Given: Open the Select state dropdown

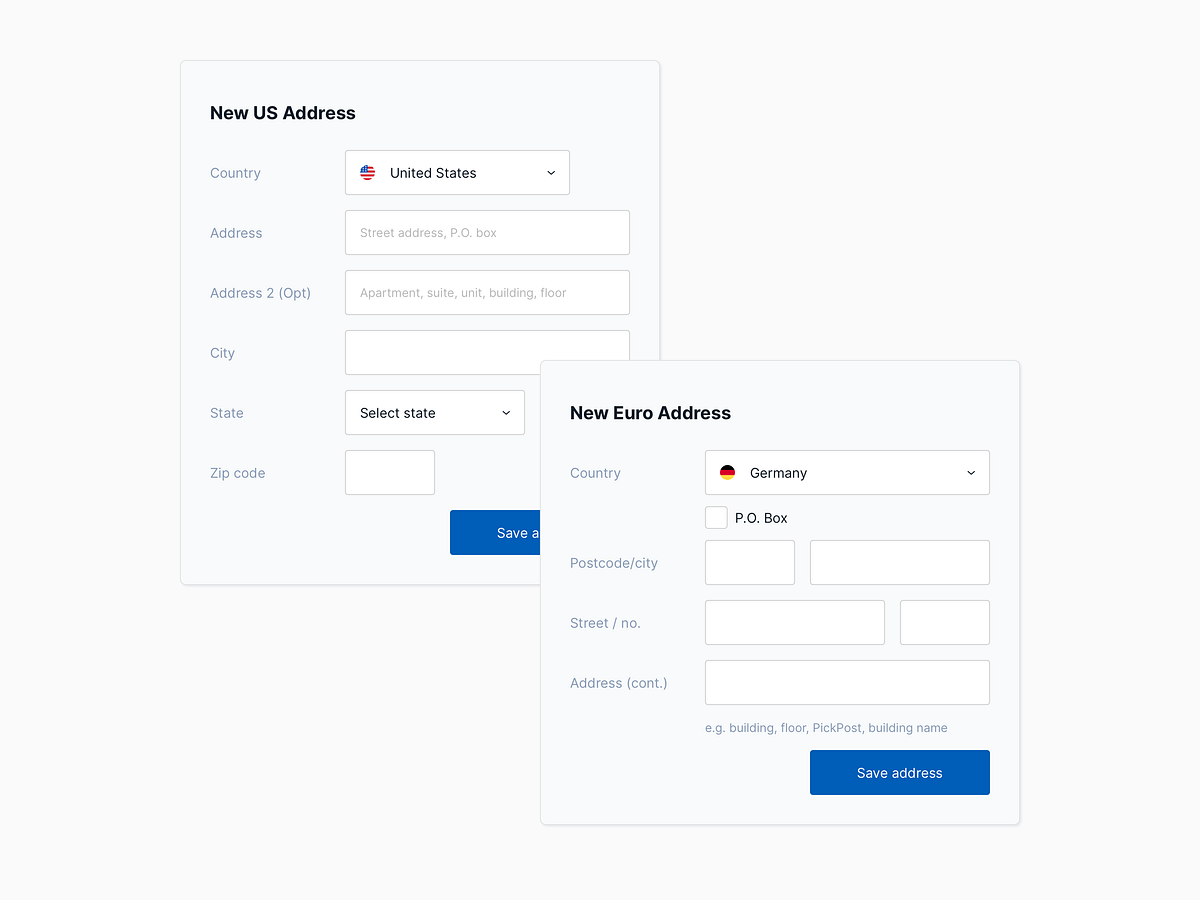Looking at the screenshot, I should coord(434,412).
